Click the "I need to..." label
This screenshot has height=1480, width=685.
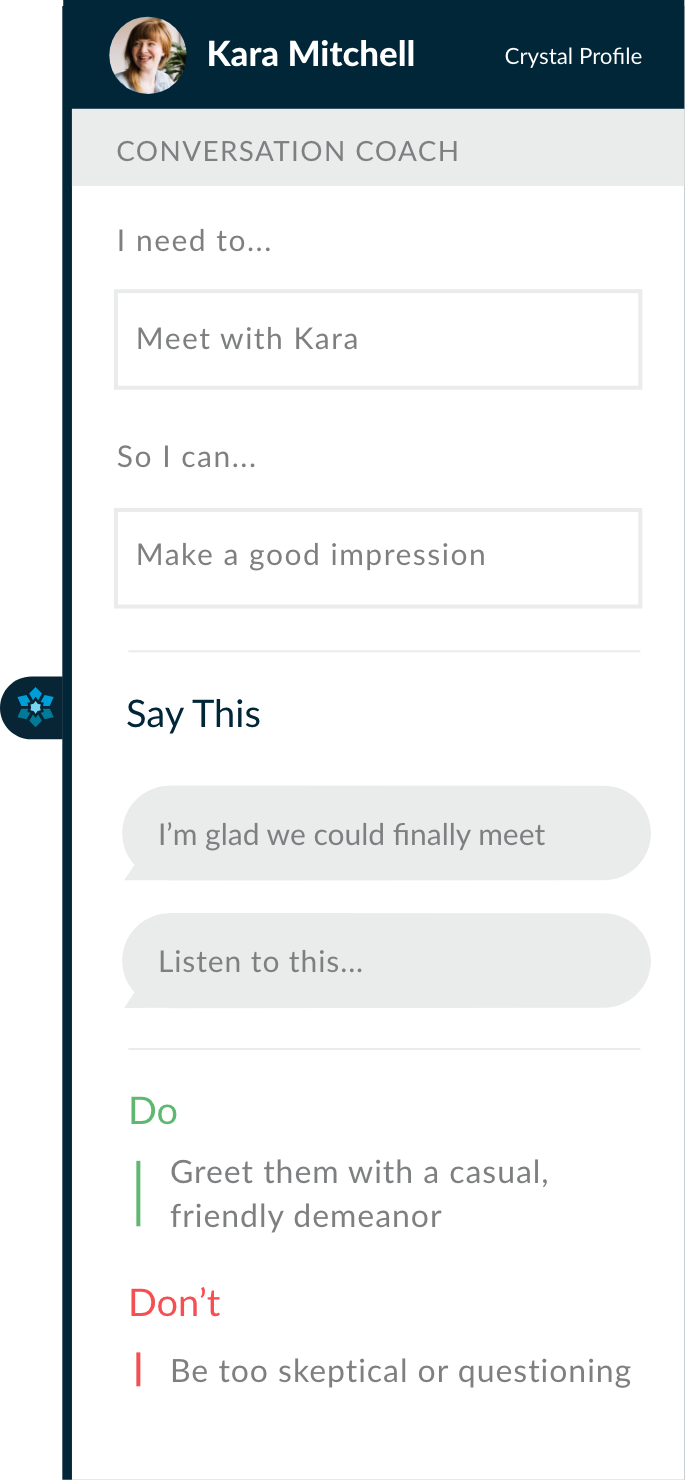[x=194, y=241]
